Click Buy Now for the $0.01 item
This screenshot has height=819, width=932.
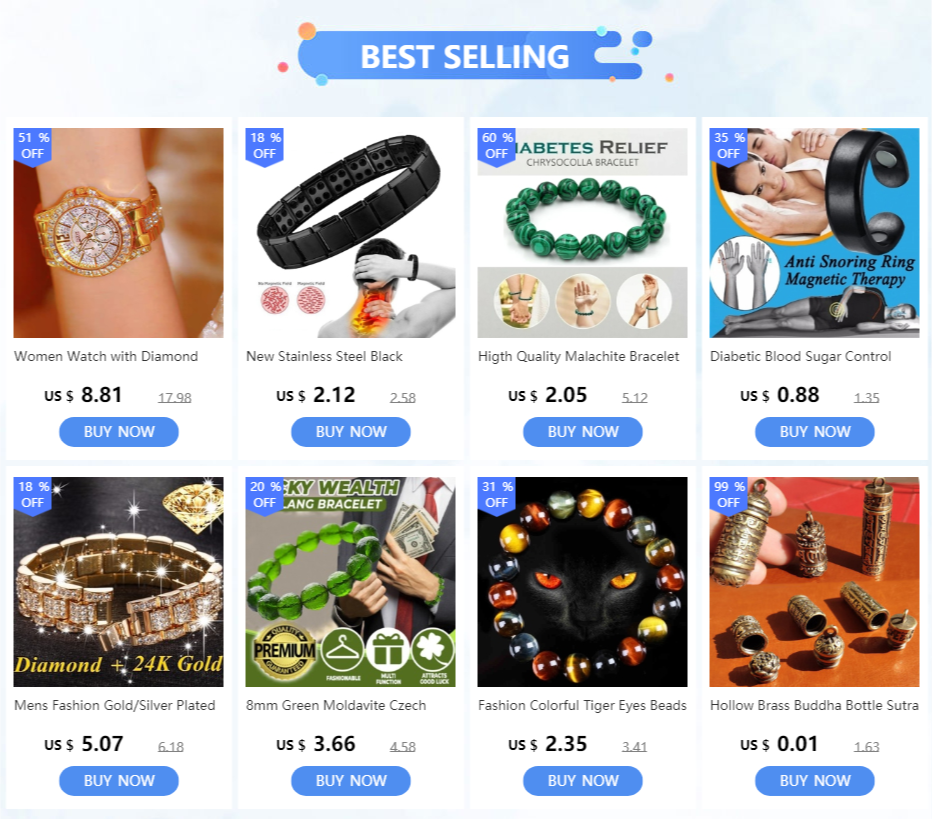(x=814, y=780)
